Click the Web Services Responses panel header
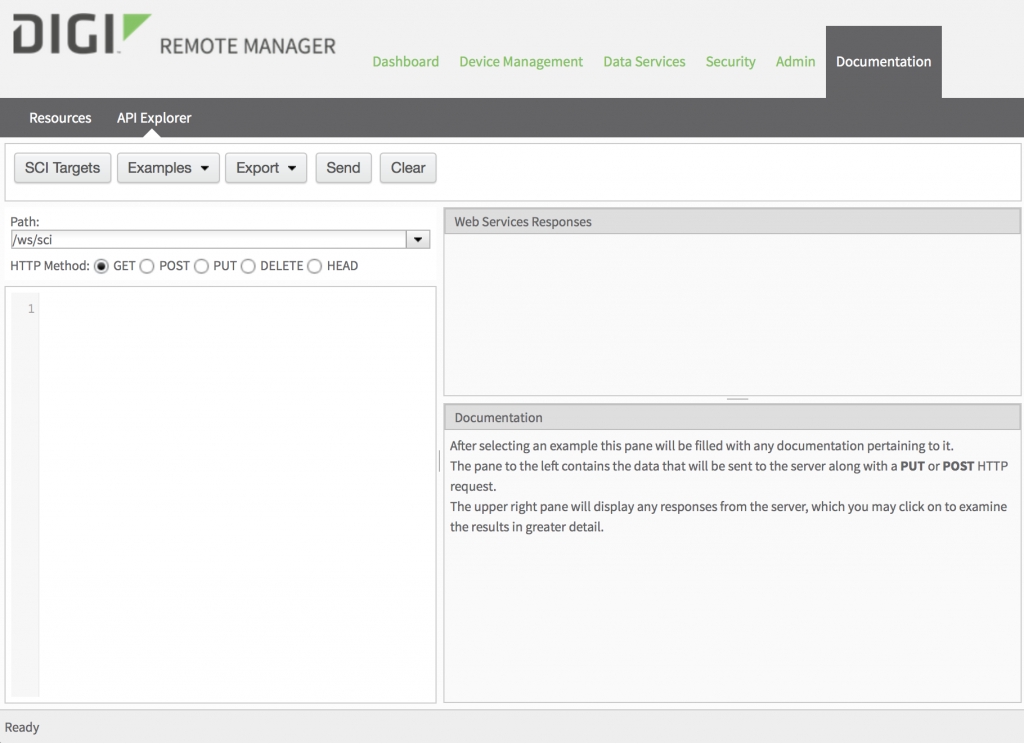The height and width of the screenshot is (743, 1024). pos(732,221)
